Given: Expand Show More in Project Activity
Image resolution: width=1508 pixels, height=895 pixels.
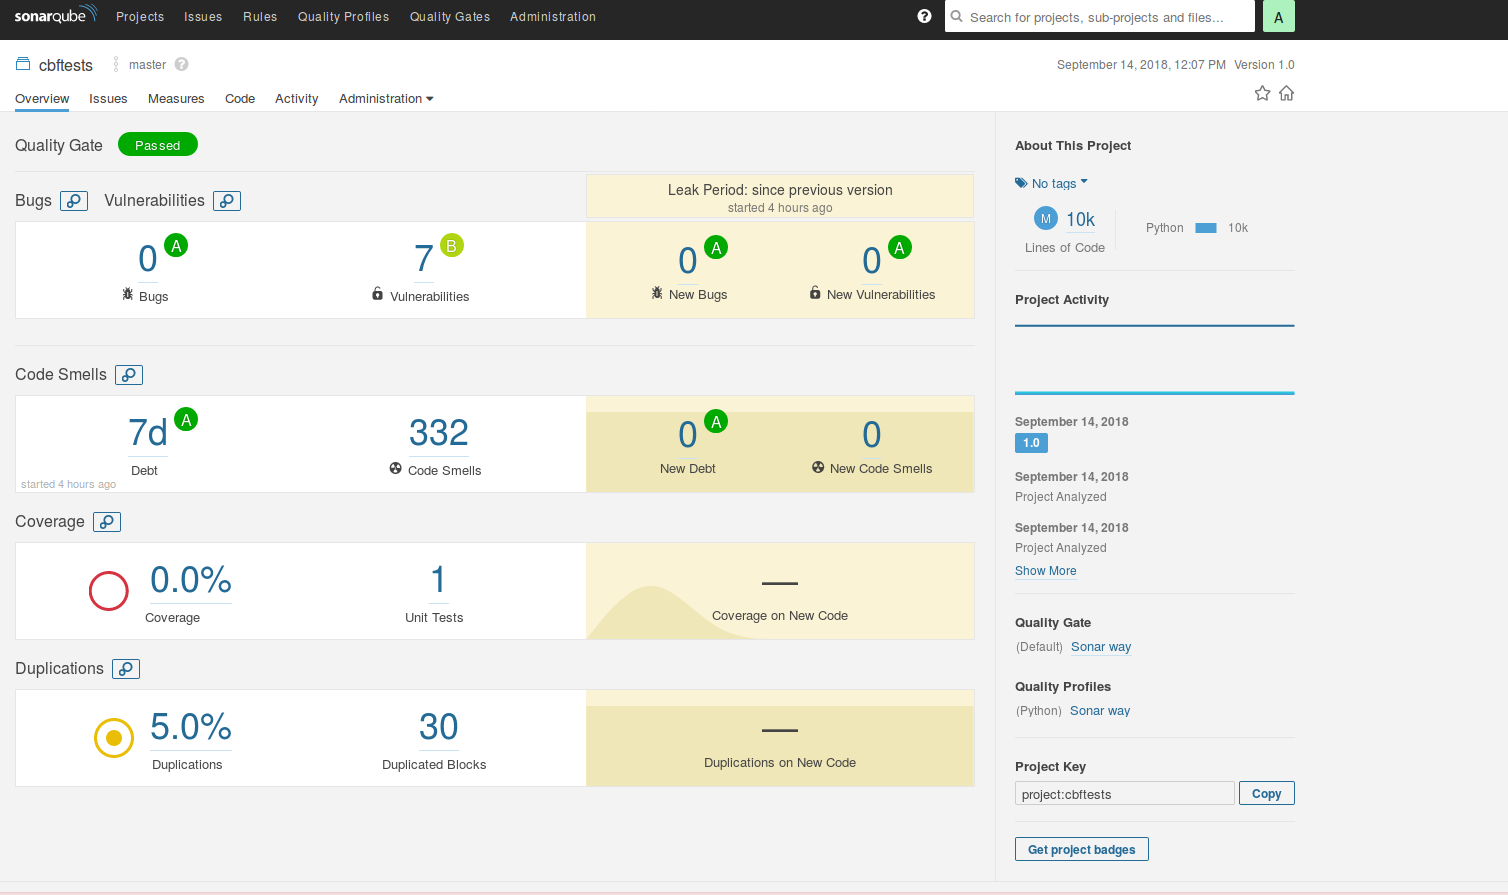Looking at the screenshot, I should coord(1045,570).
